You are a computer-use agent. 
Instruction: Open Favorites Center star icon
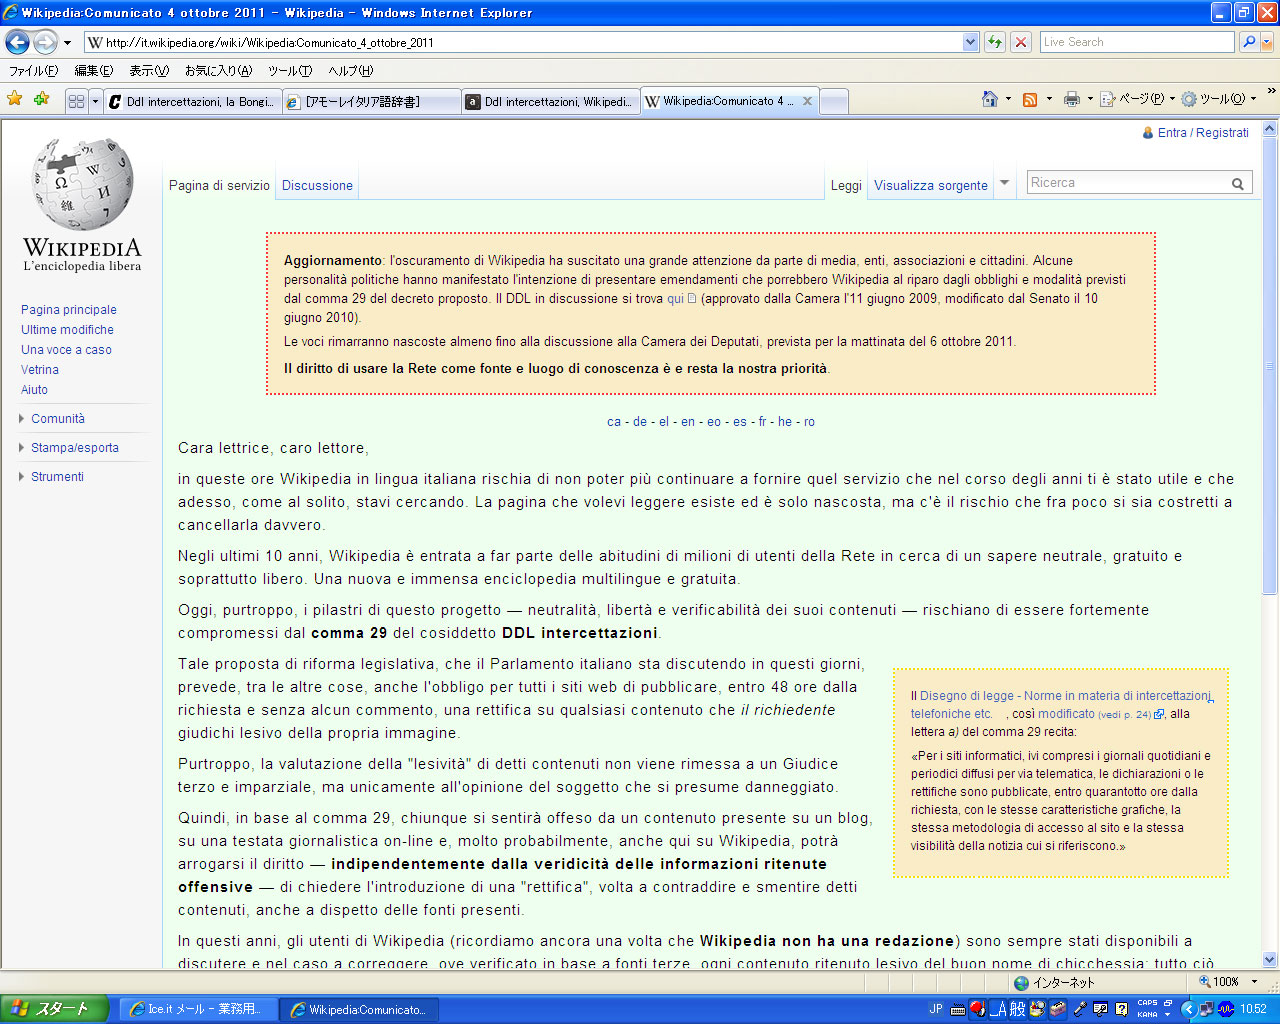(15, 99)
